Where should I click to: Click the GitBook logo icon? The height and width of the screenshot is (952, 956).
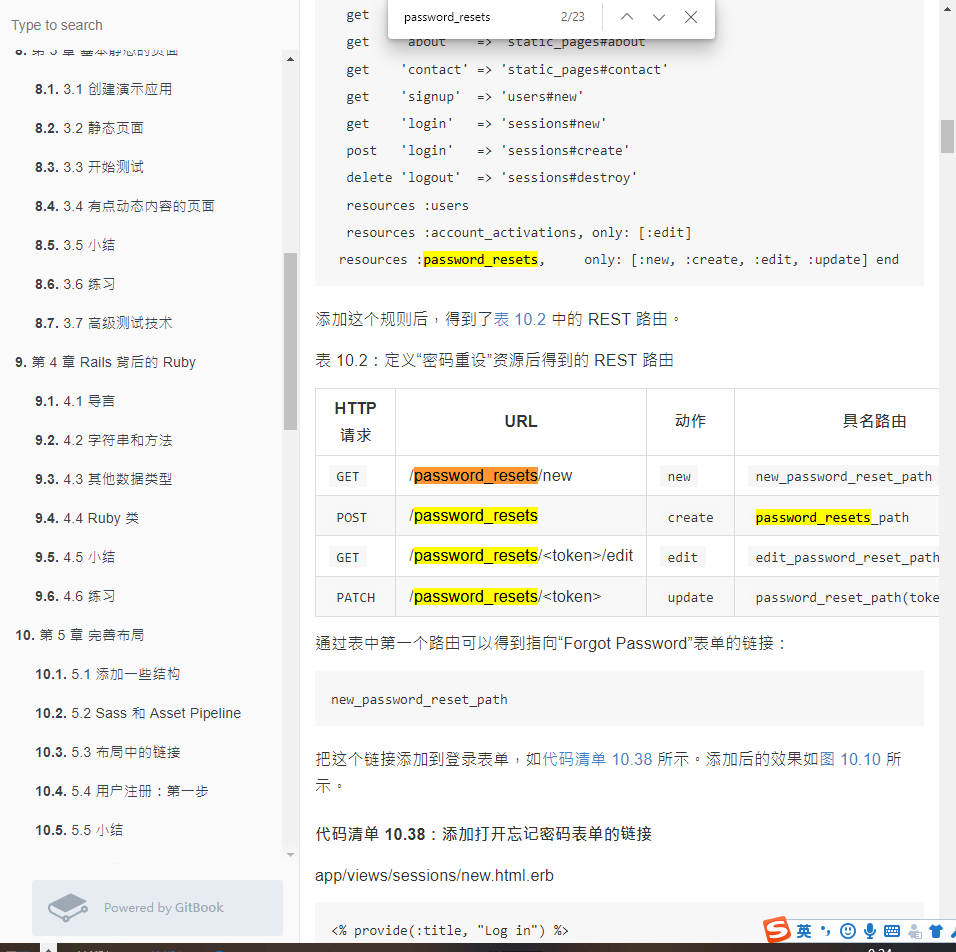click(68, 907)
